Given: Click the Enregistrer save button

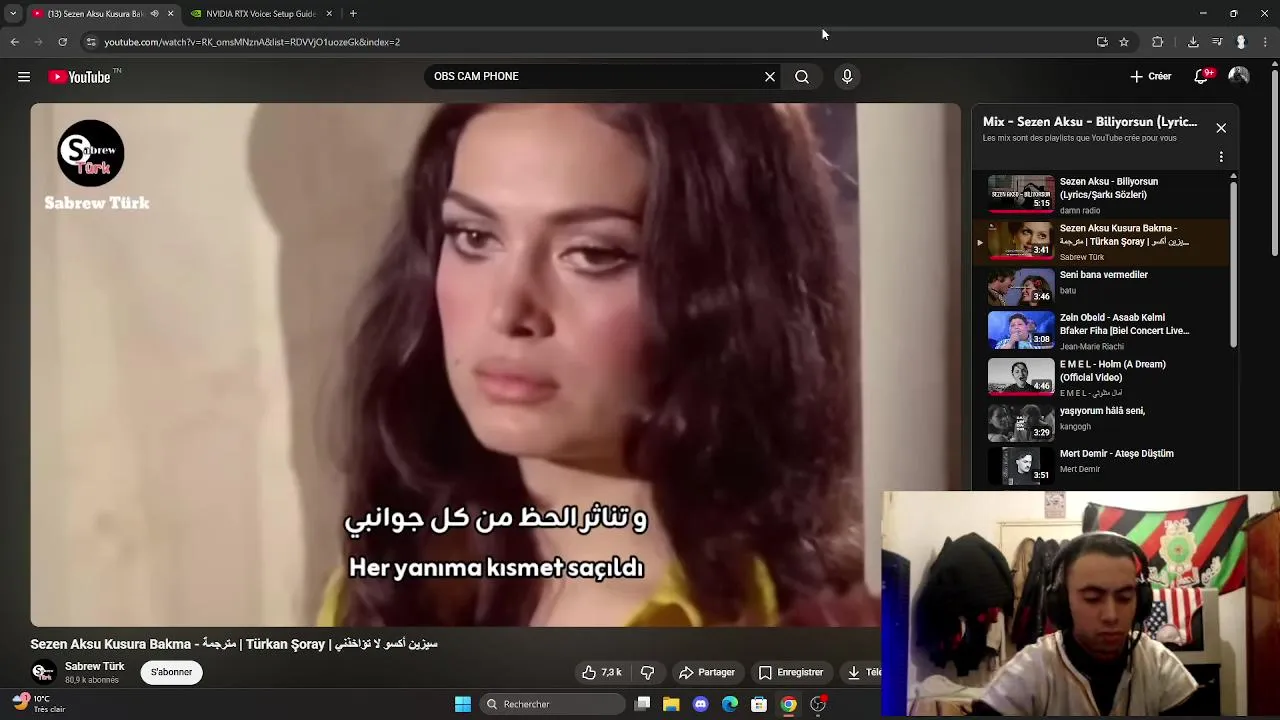Looking at the screenshot, I should pyautogui.click(x=791, y=673).
